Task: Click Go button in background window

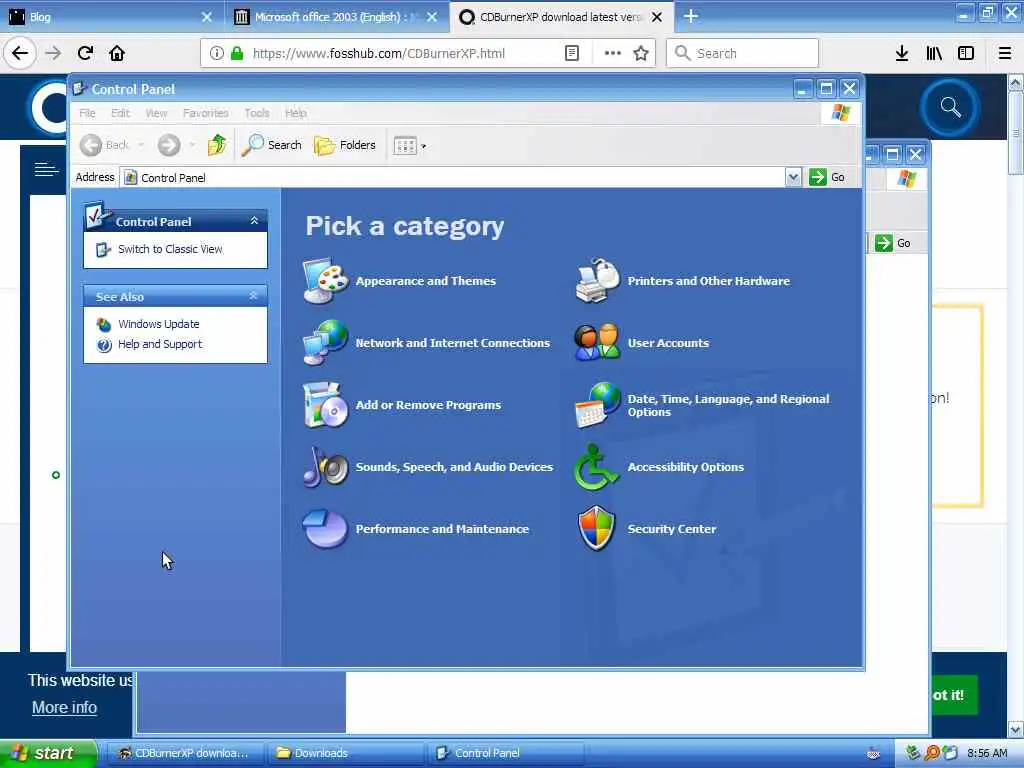Action: coord(893,243)
